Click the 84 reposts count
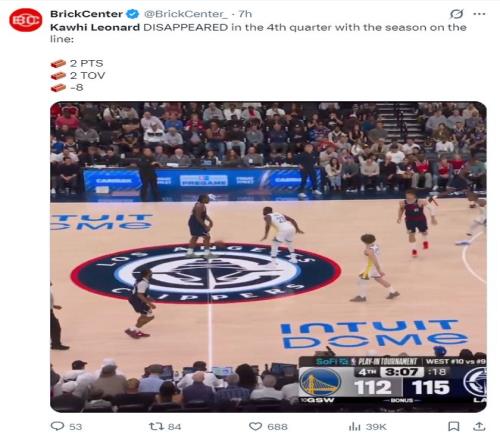The width and height of the screenshot is (500, 440). (x=174, y=427)
